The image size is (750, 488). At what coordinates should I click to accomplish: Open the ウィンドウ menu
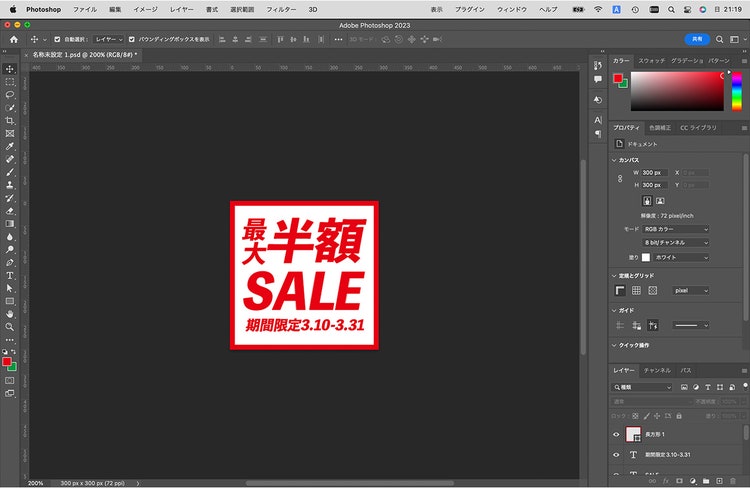(512, 10)
